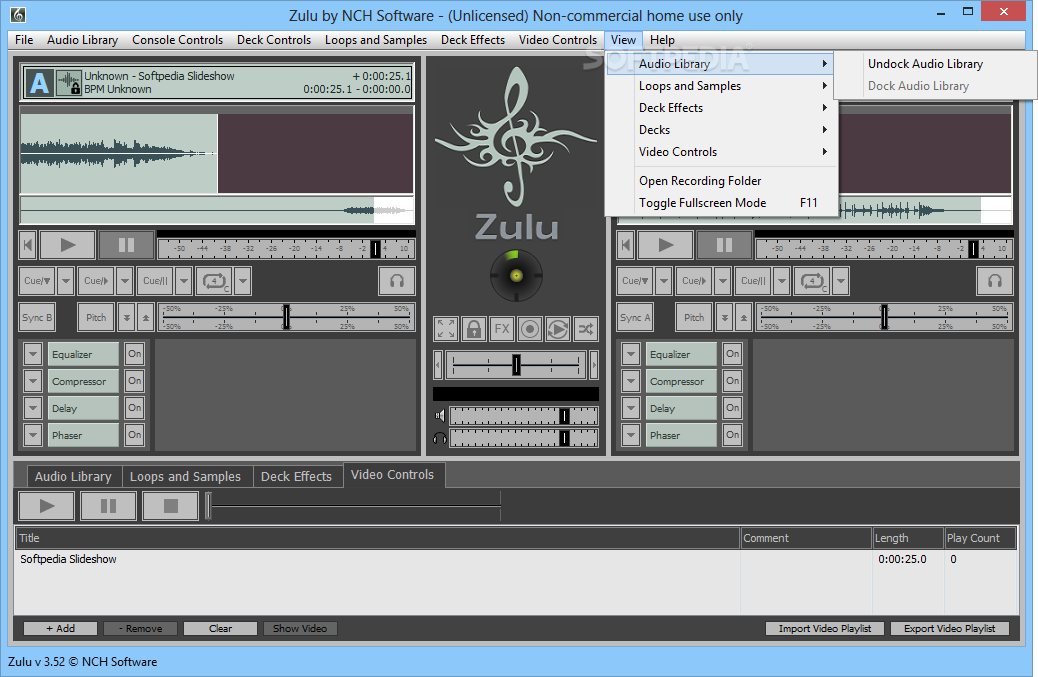Switch to the Loops and Samples tab
Viewport: 1038px width, 677px height.
tap(185, 476)
